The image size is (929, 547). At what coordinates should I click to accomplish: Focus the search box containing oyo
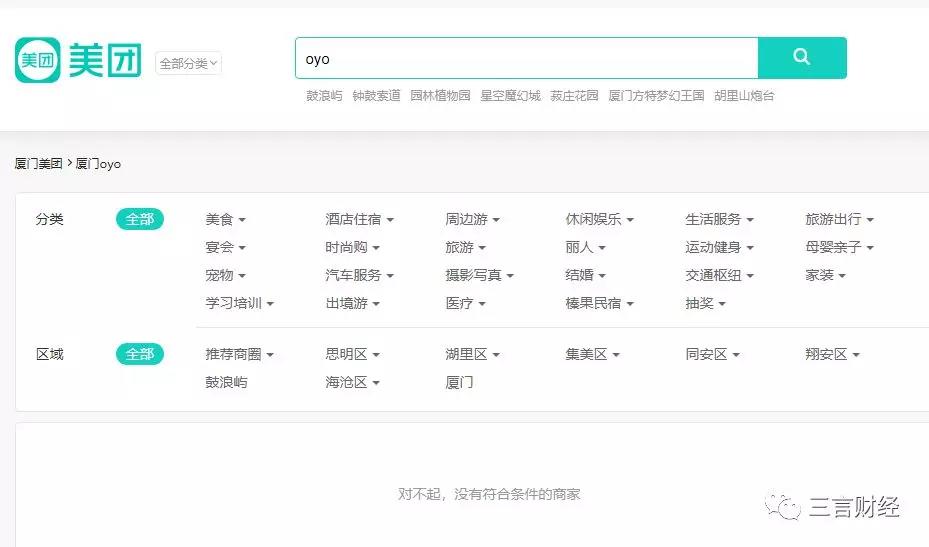(527, 58)
